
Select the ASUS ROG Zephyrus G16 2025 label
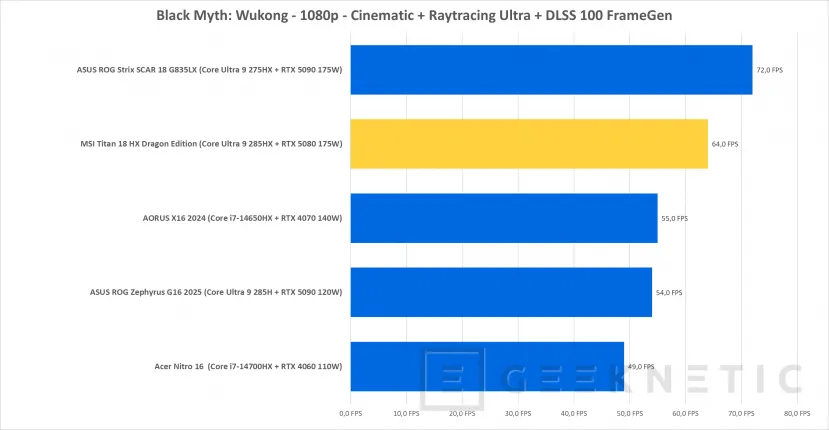point(216,292)
